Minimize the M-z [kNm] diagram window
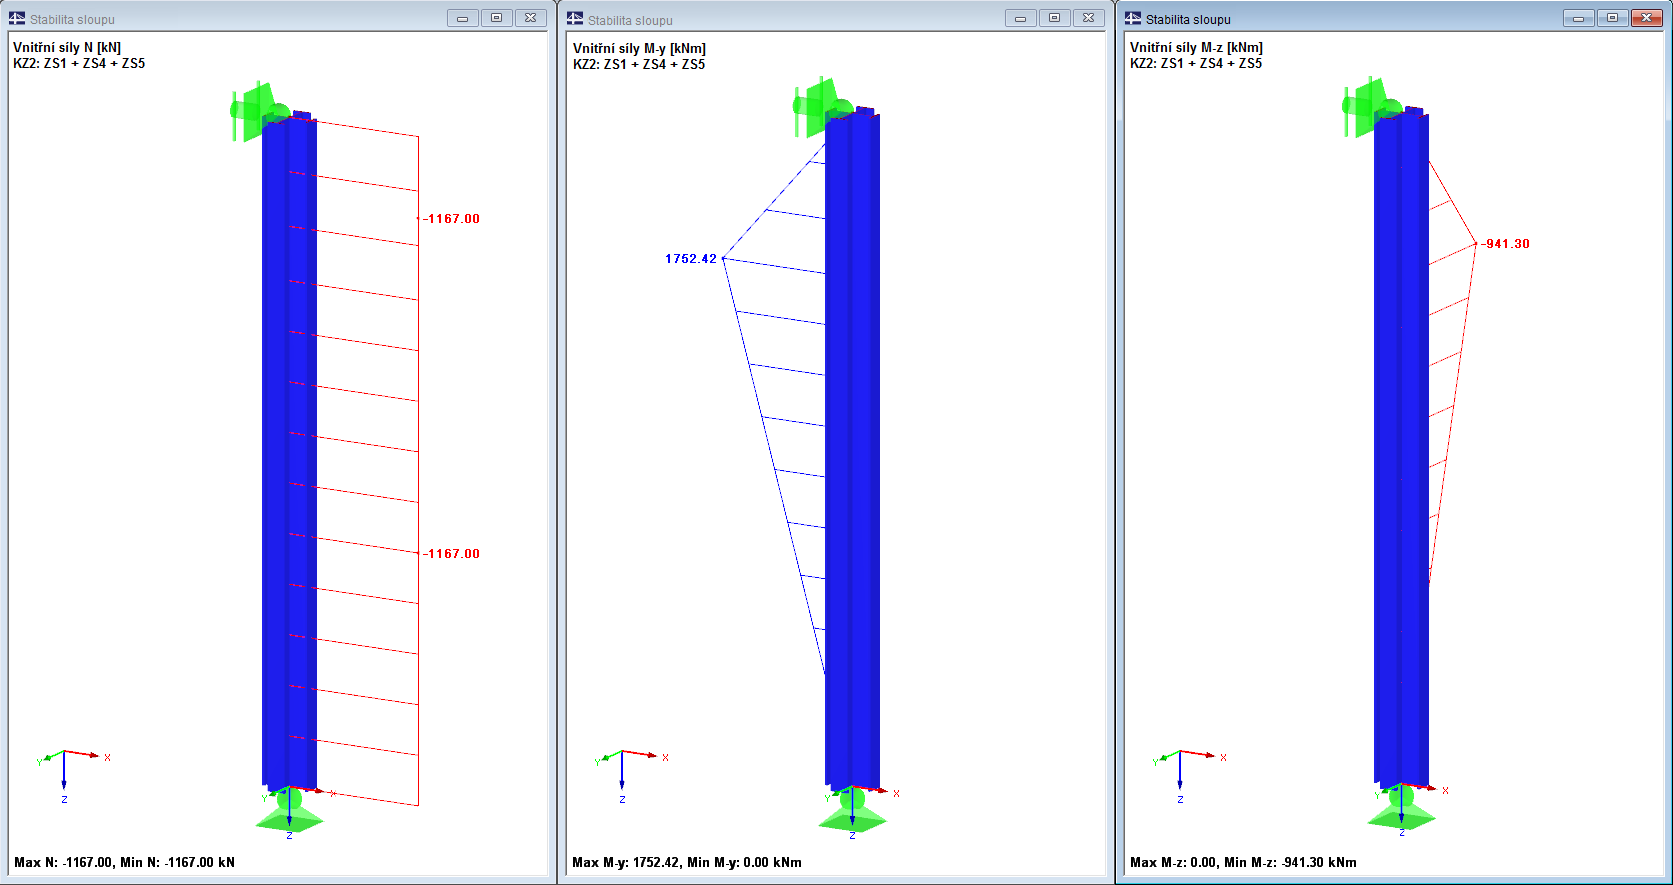This screenshot has width=1673, height=885. (1578, 18)
